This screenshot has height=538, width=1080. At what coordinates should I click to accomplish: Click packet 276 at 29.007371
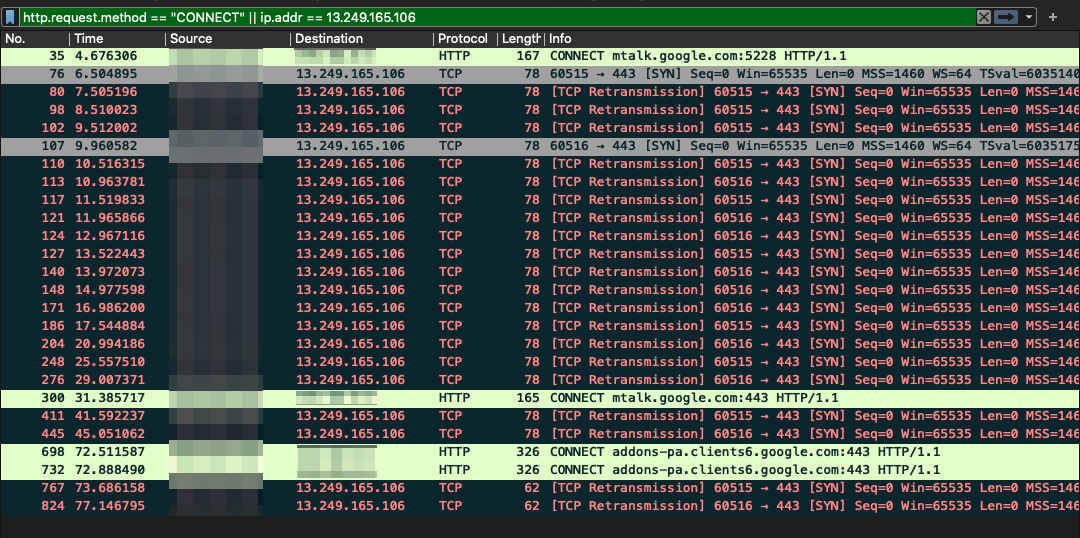540,380
